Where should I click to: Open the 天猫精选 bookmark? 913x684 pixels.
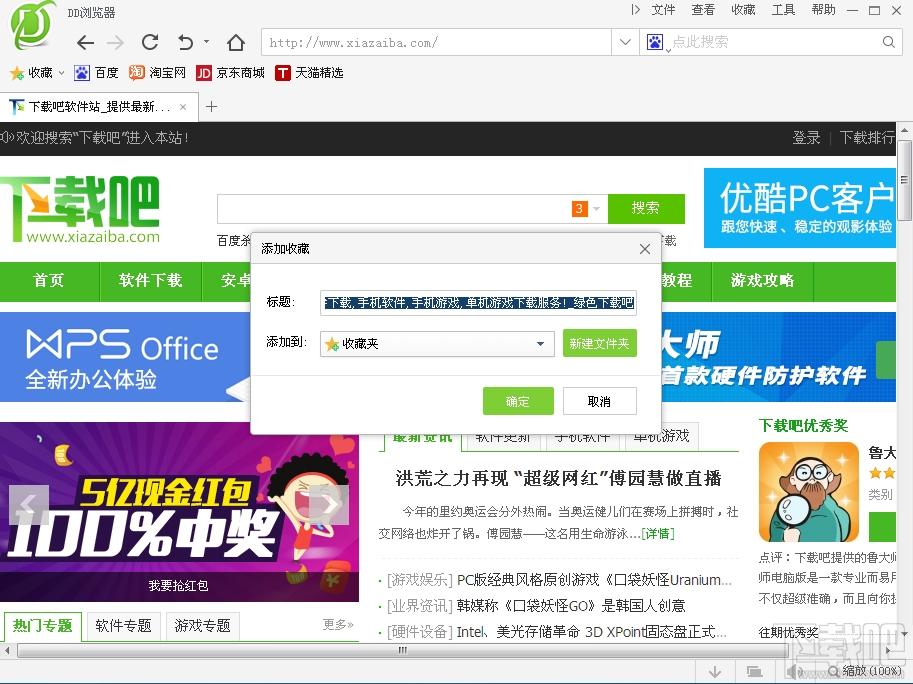pos(309,73)
